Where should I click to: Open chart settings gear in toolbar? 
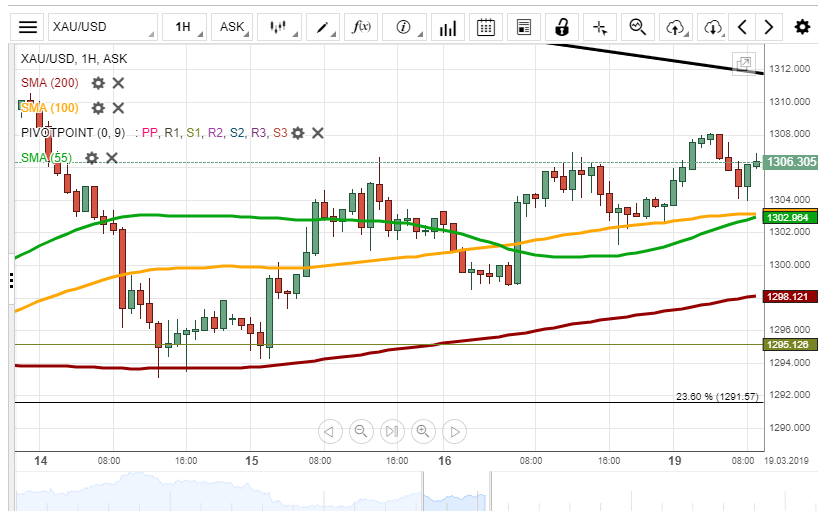(802, 27)
